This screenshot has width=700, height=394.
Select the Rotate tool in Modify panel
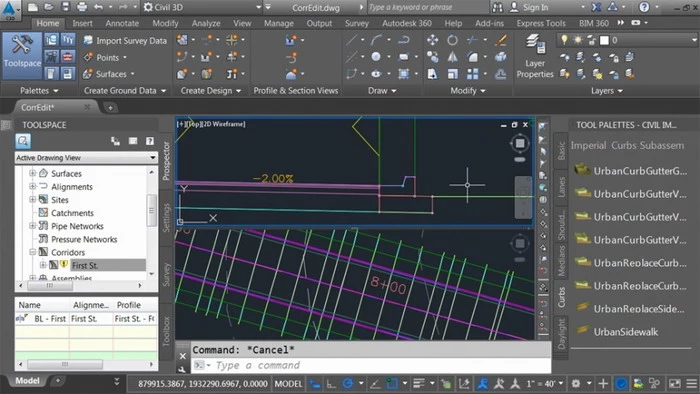pos(452,40)
